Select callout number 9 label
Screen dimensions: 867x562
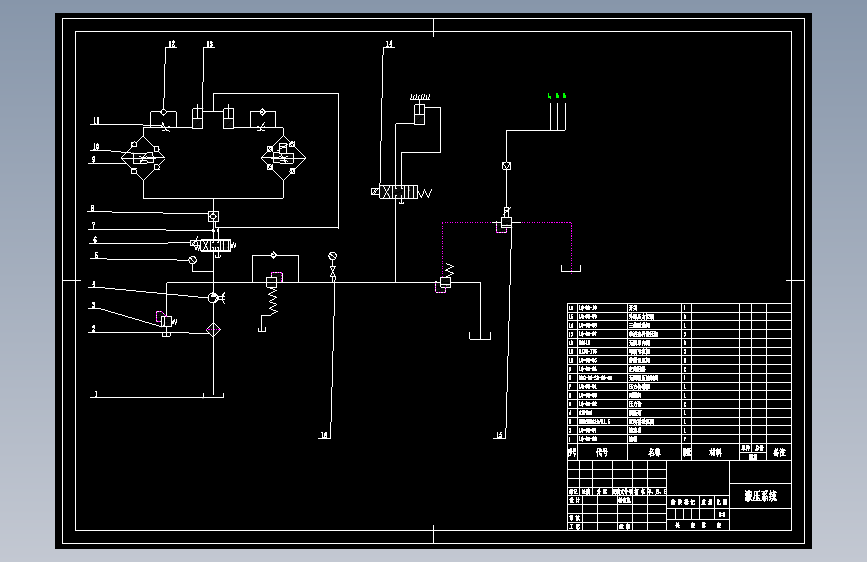(93, 159)
